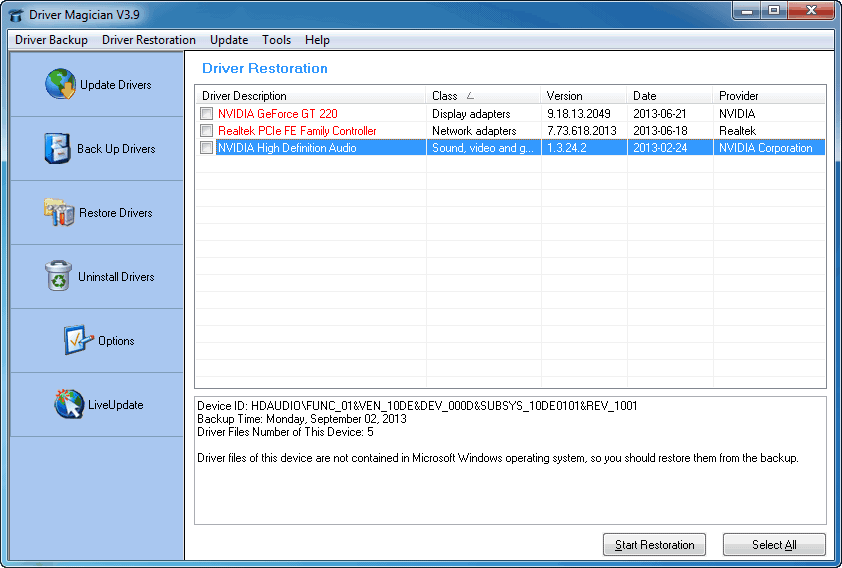842x568 pixels.
Task: Click the Options checklist icon
Action: 78,340
